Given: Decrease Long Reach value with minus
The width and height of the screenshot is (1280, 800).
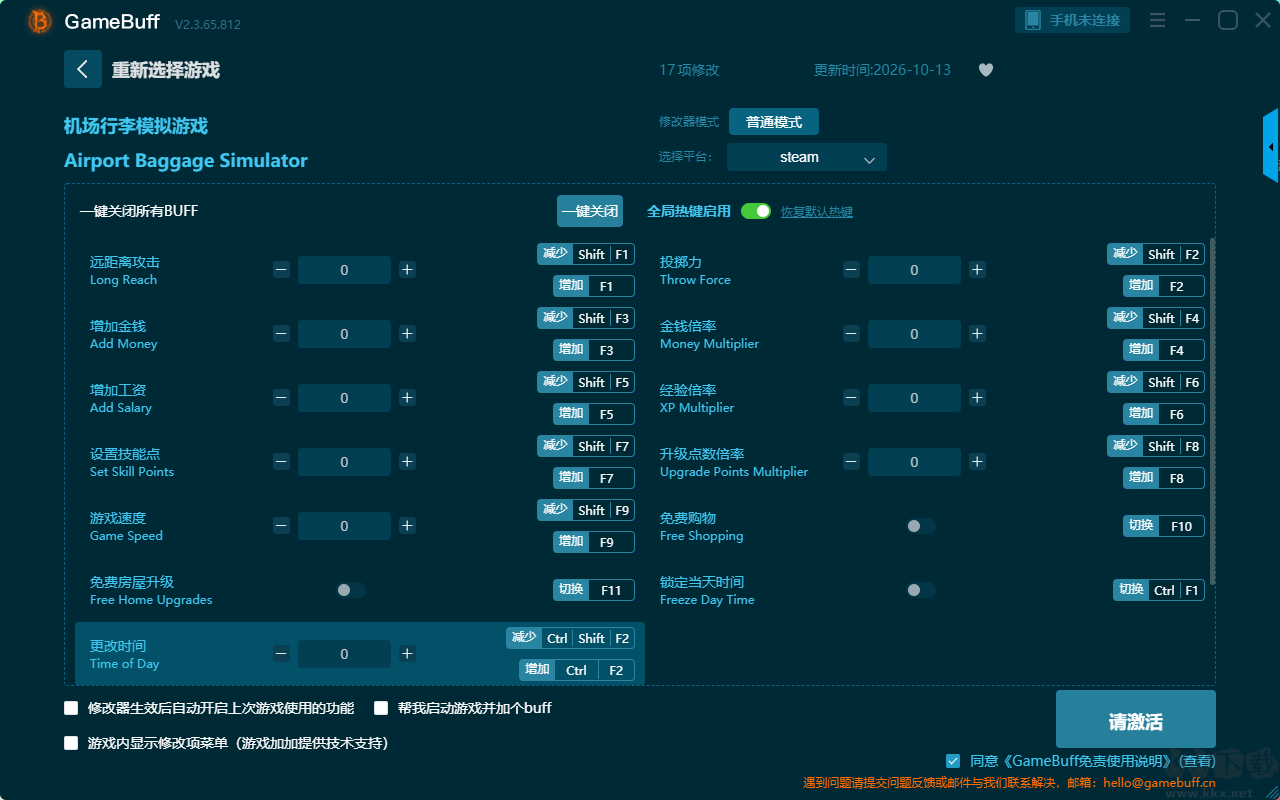Looking at the screenshot, I should [x=282, y=270].
